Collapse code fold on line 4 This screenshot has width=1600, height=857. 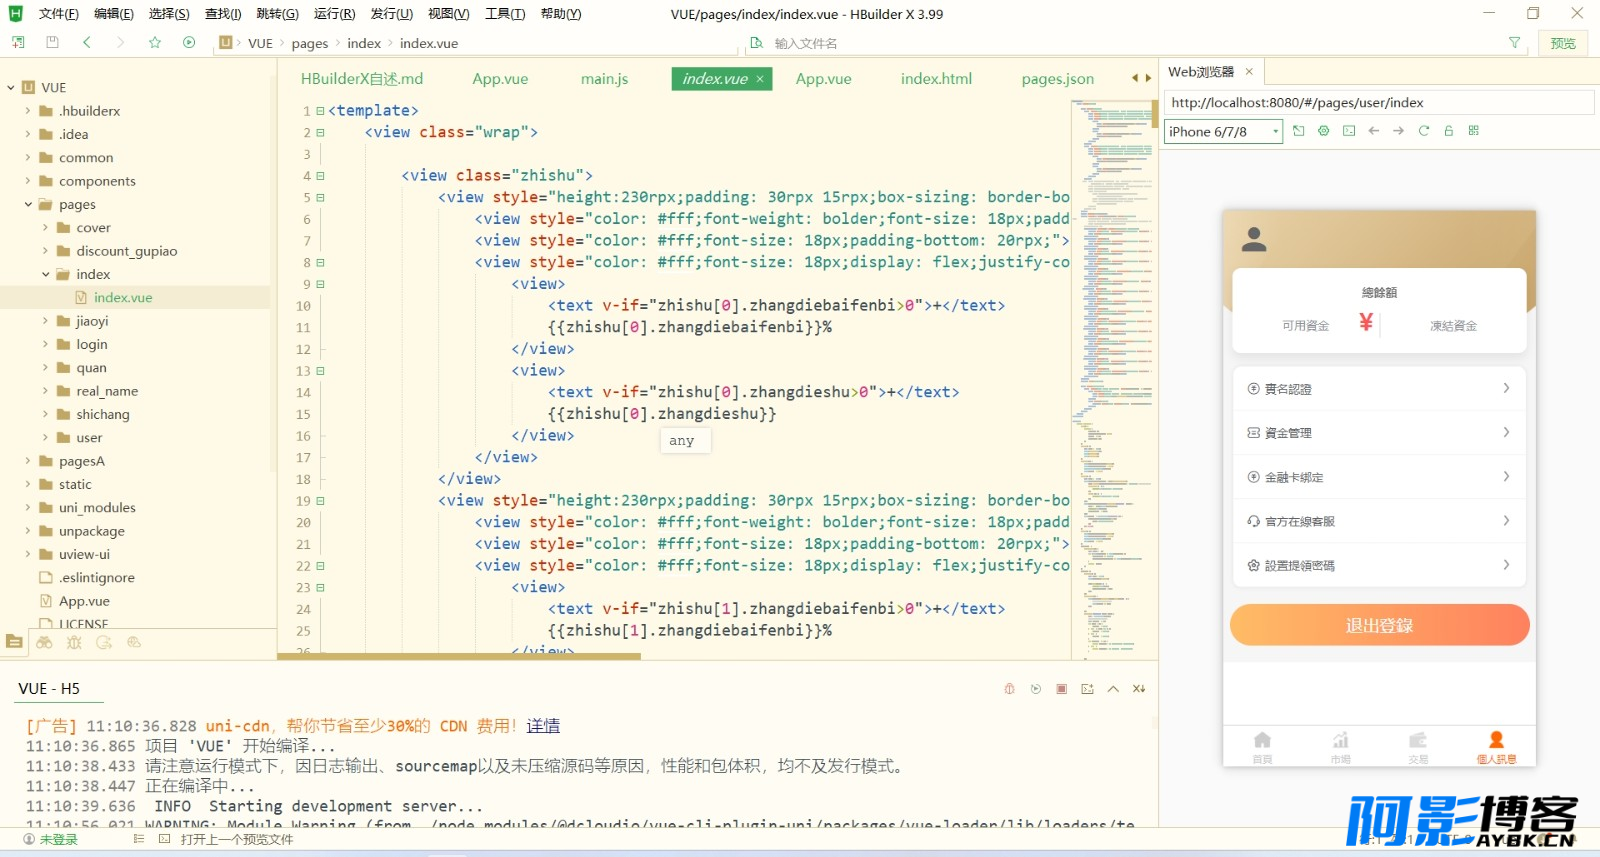(320, 176)
